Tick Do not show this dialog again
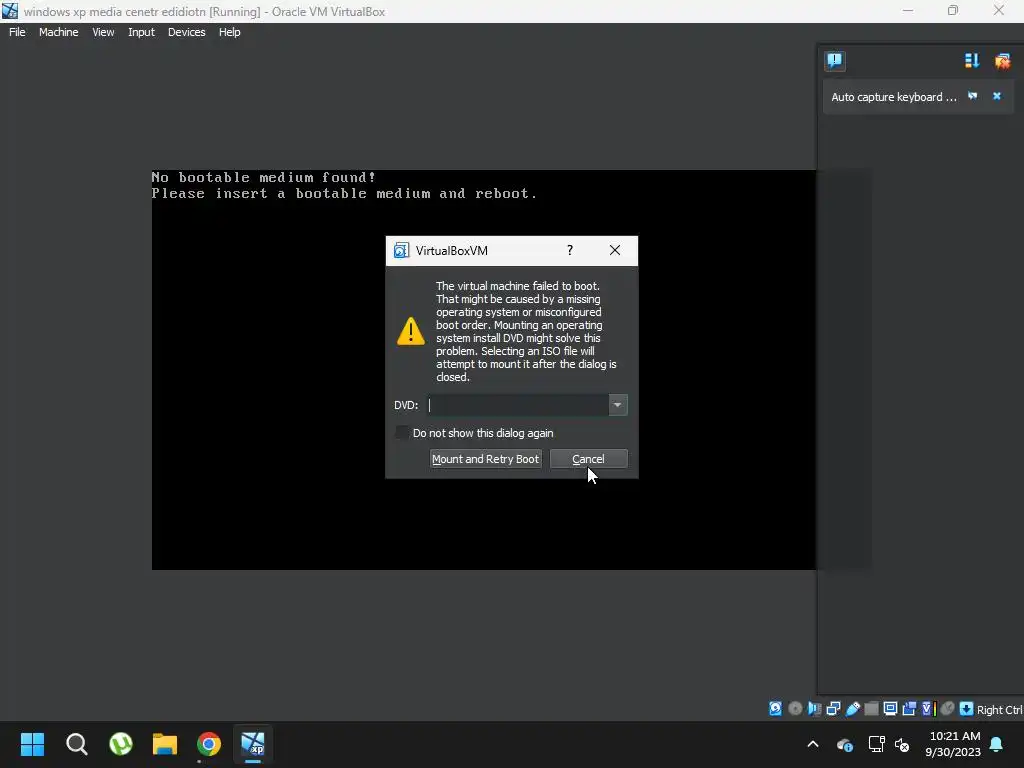1024x768 pixels. (x=402, y=433)
